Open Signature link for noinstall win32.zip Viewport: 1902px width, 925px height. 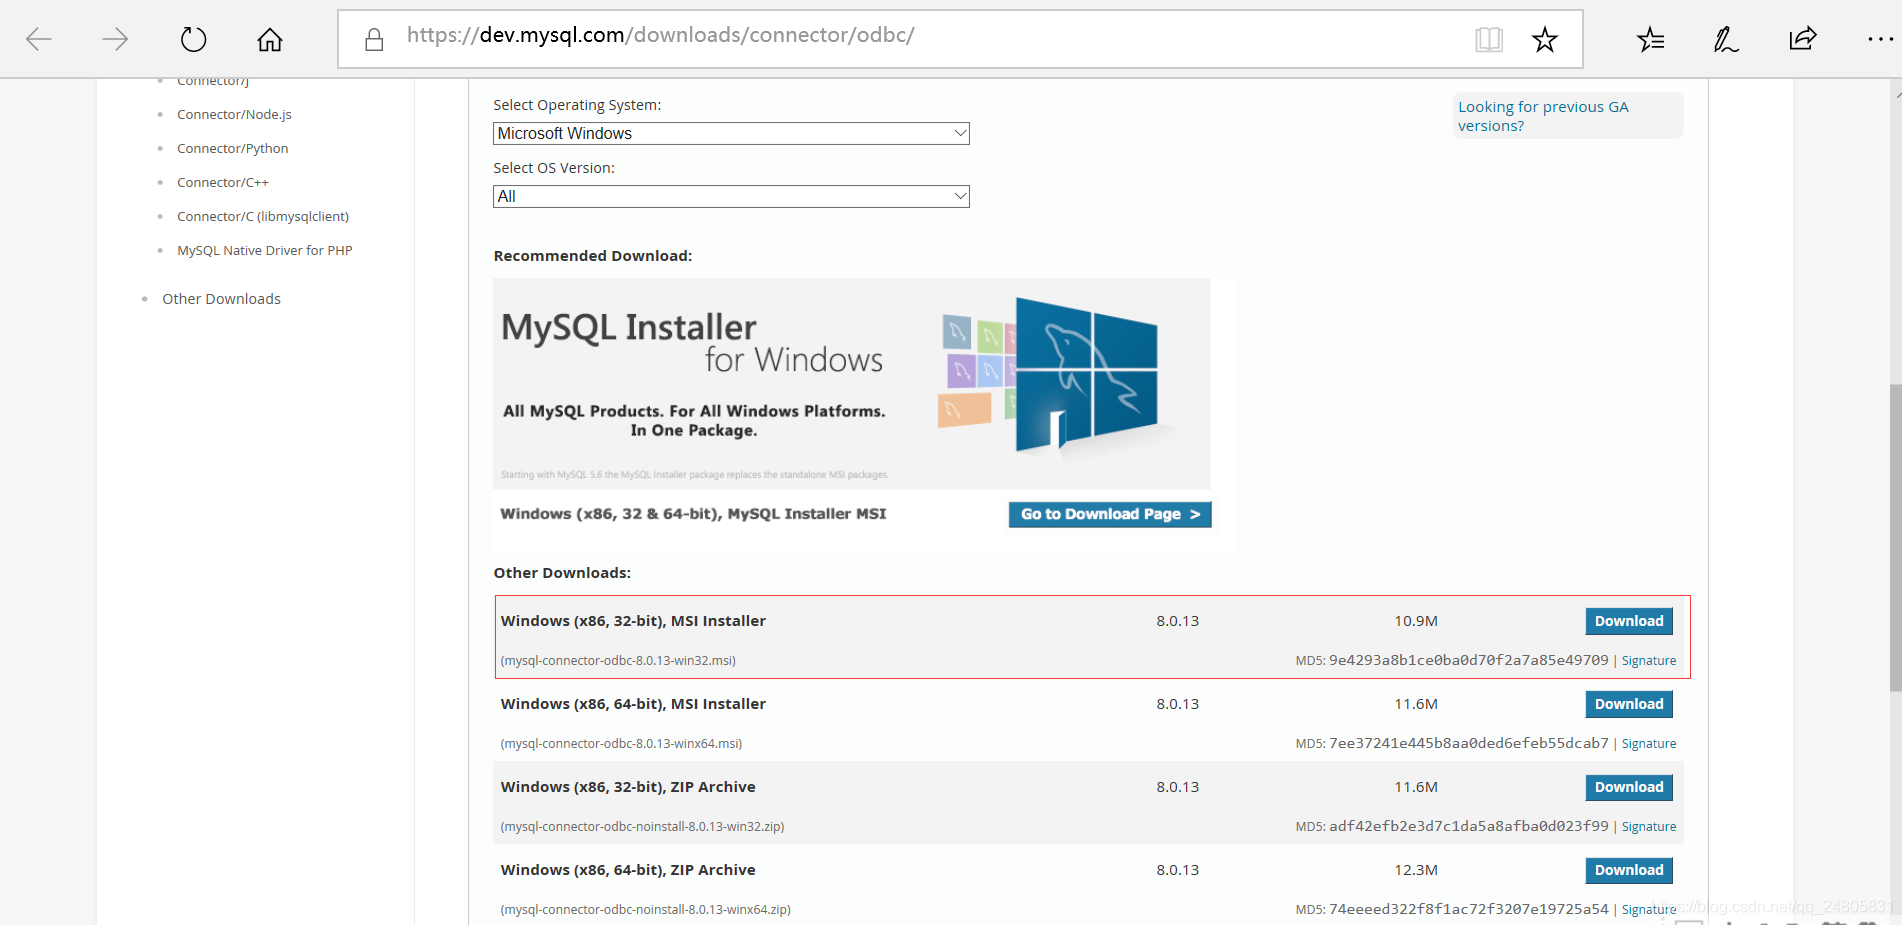(x=1649, y=827)
